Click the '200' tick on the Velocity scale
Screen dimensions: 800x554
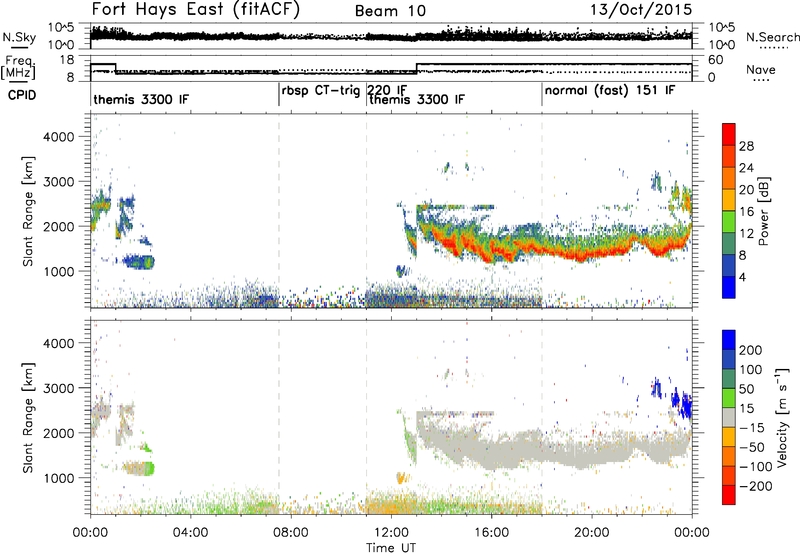(x=751, y=350)
